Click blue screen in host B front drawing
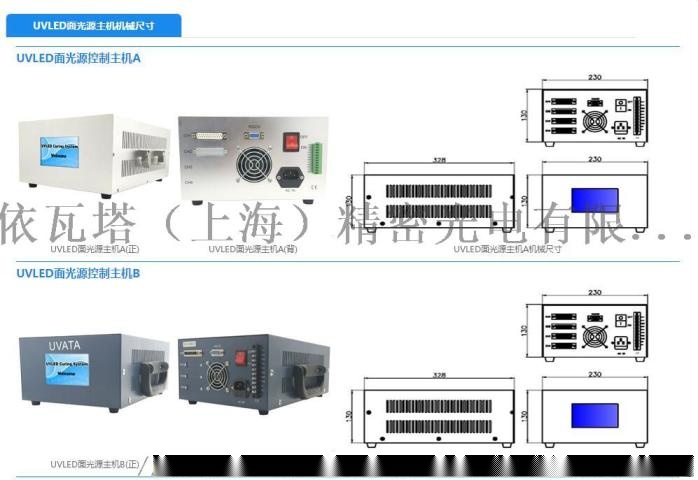Image resolution: width=698 pixels, height=480 pixels. 595,415
